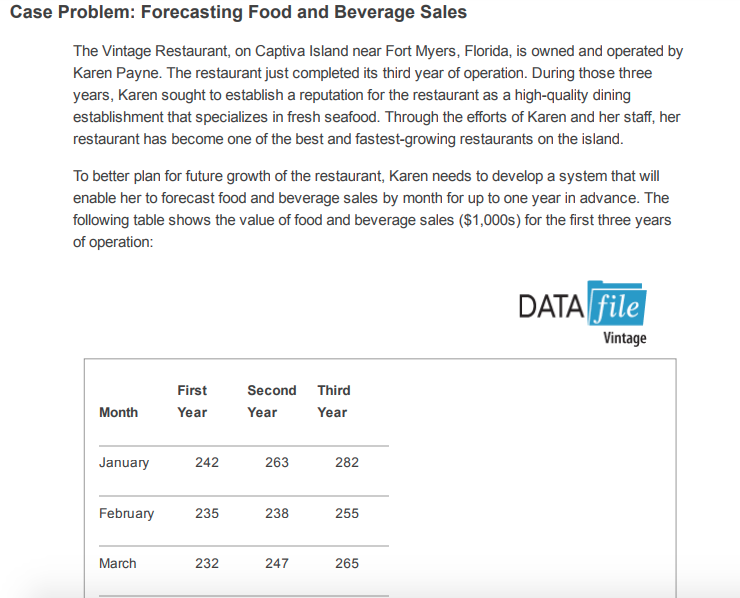This screenshot has height=598, width=740.
Task: Click the Vintage data file label
Action: tap(625, 338)
